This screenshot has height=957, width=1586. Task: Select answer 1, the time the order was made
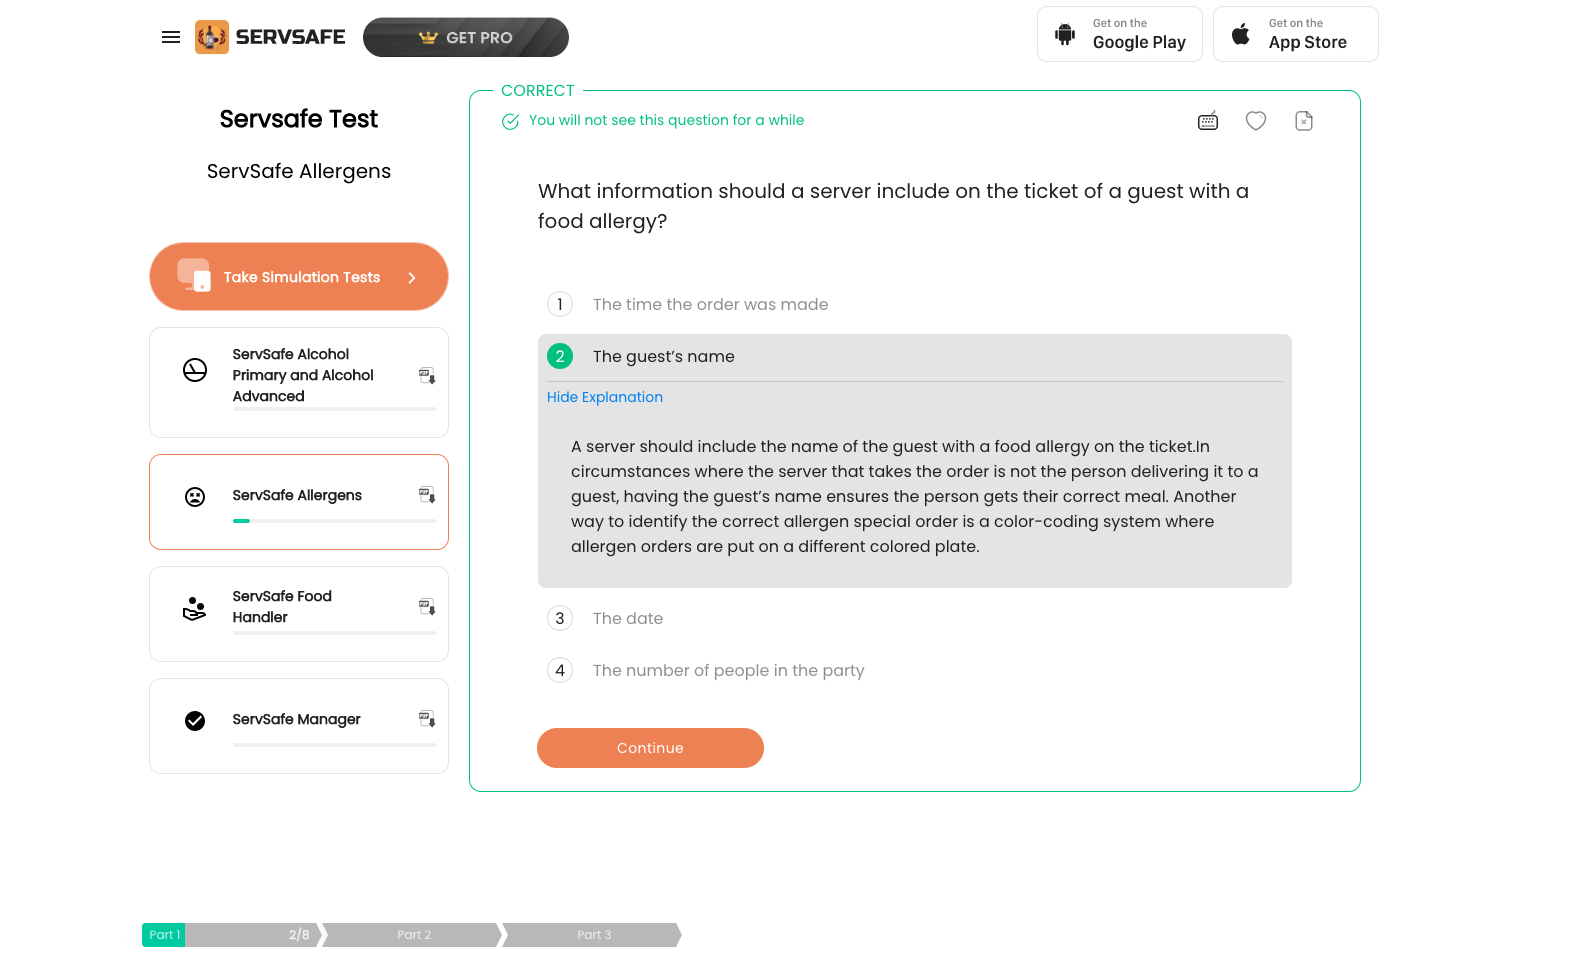click(x=915, y=304)
